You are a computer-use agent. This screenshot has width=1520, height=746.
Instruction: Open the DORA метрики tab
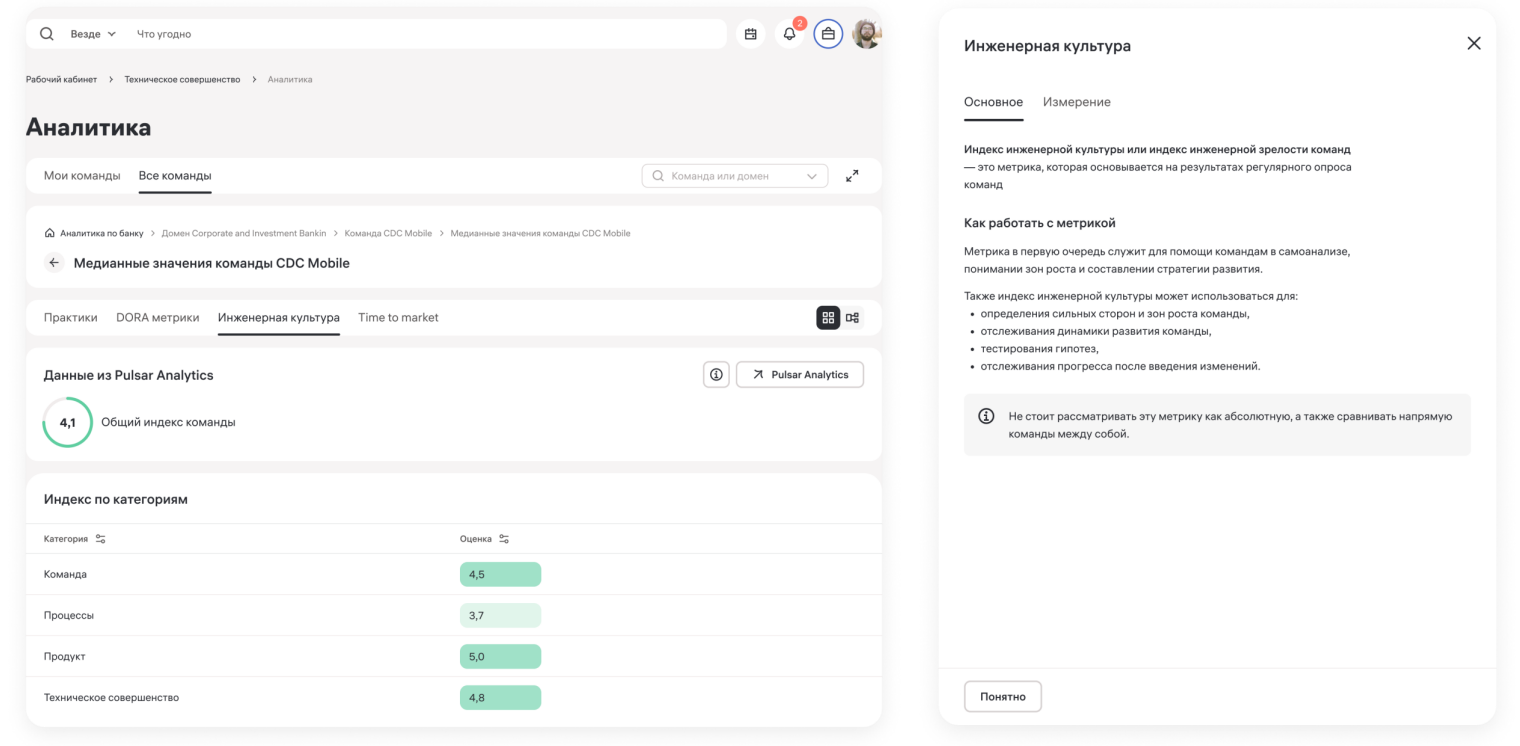pos(157,317)
